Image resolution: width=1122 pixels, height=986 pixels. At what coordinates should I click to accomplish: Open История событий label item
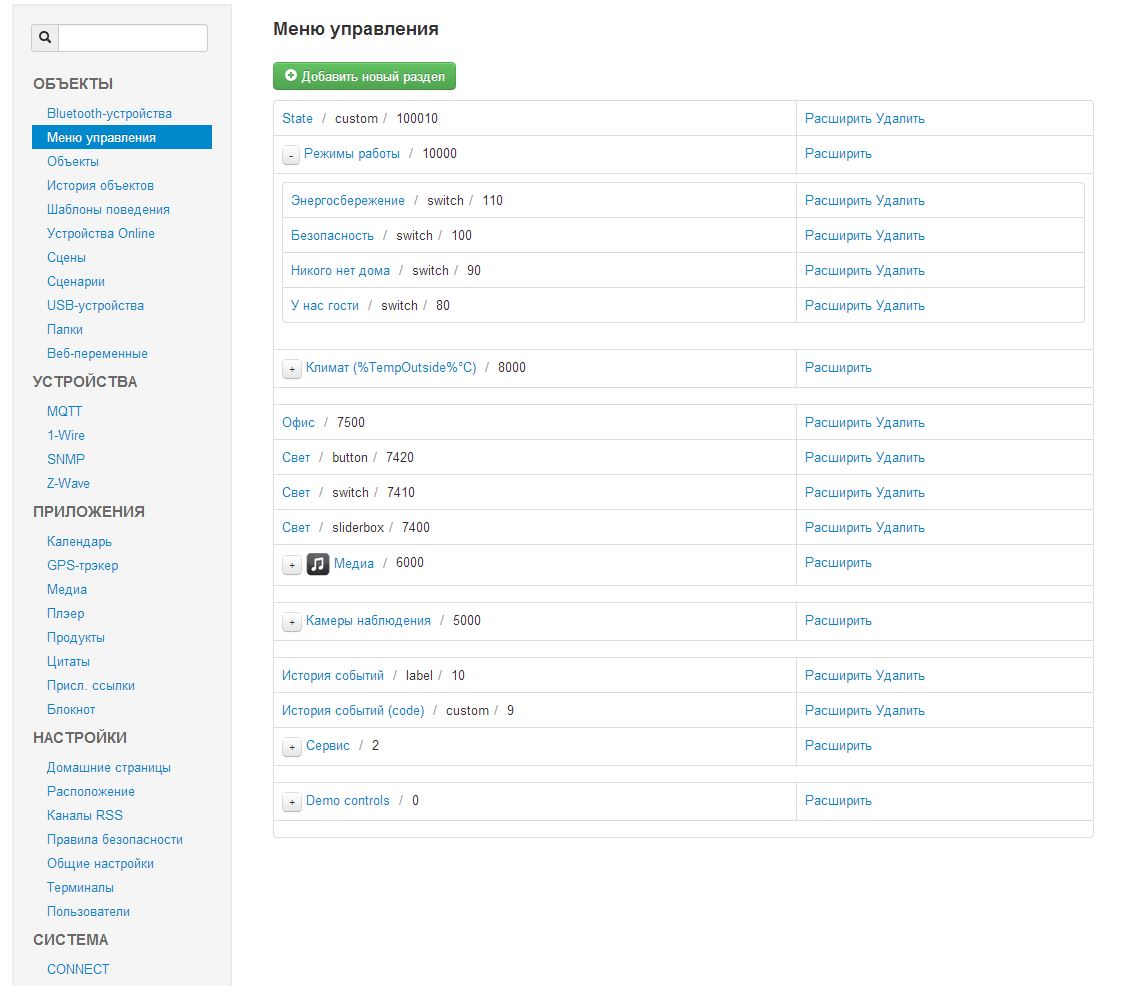coord(333,676)
